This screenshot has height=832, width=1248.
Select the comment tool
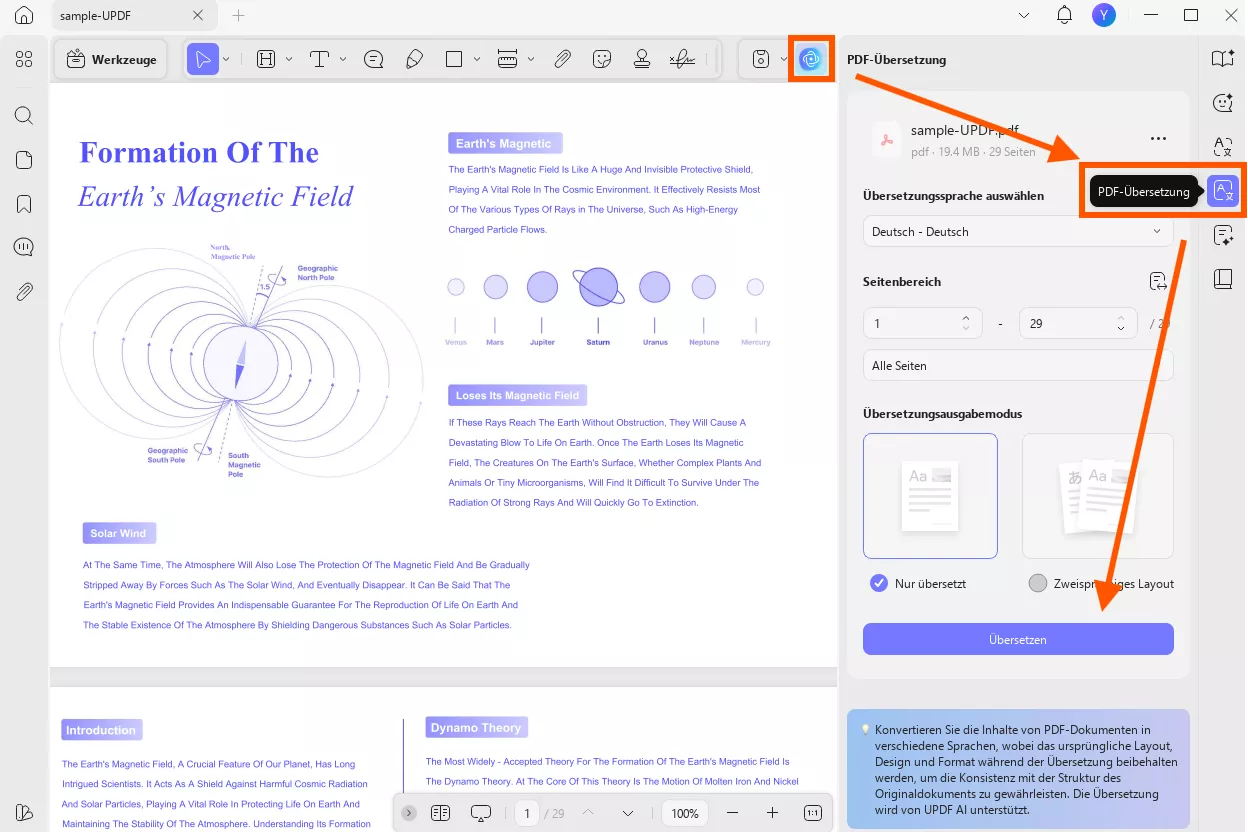click(373, 59)
